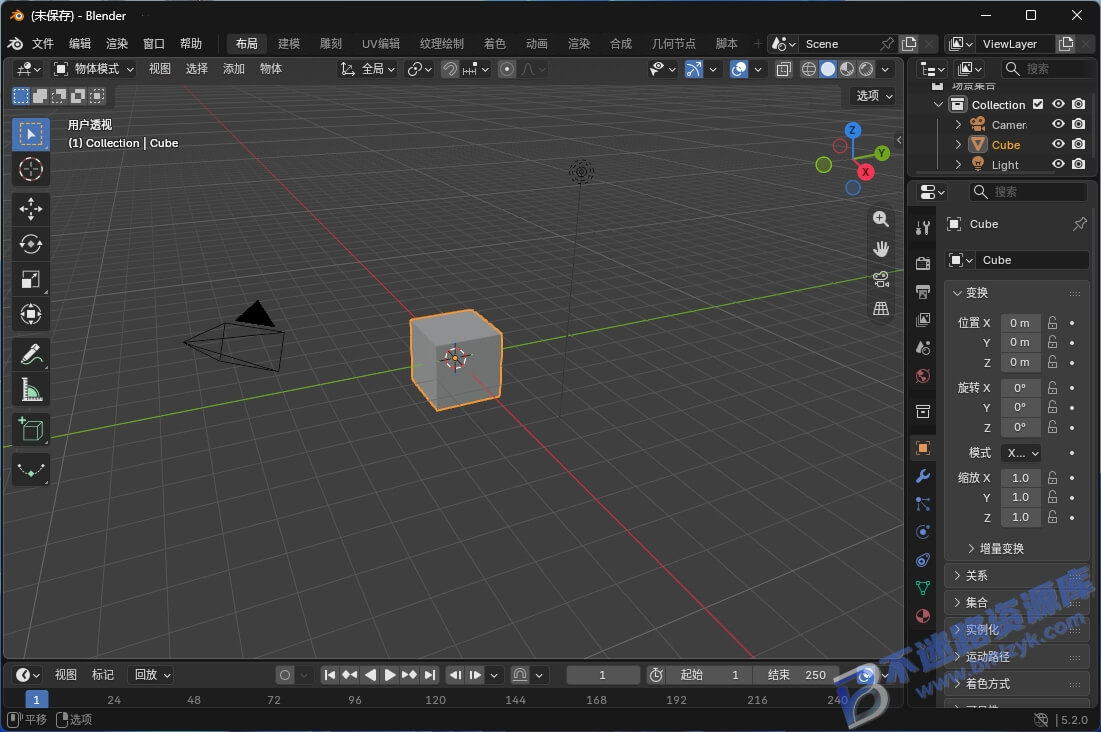This screenshot has width=1101, height=732.
Task: Open the 帮助 menu
Action: (190, 44)
